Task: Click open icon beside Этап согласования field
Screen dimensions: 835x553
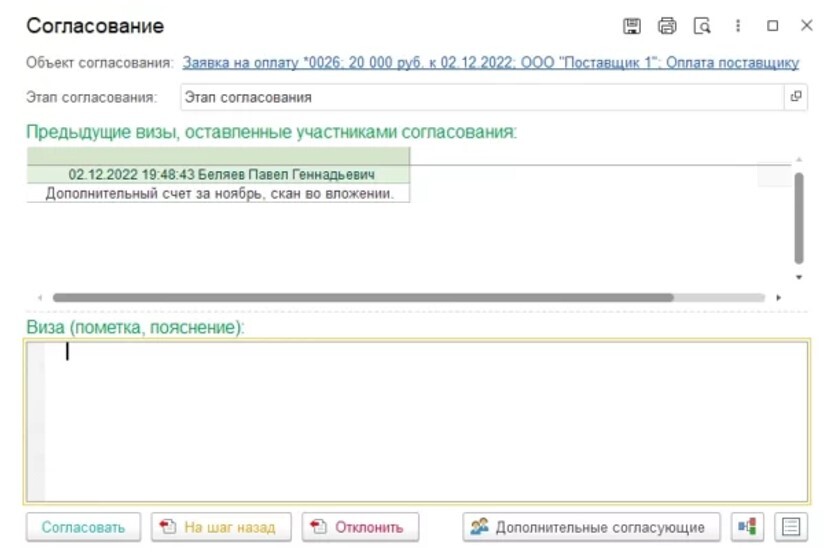Action: [796, 97]
